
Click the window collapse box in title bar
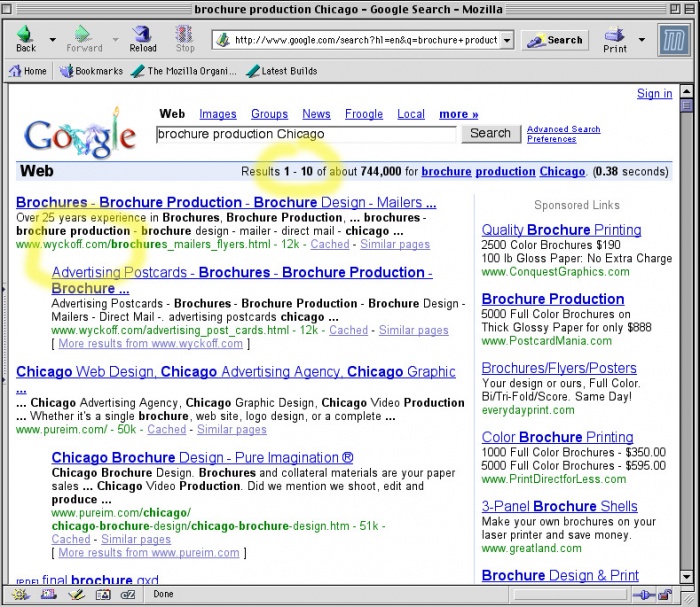click(x=689, y=8)
